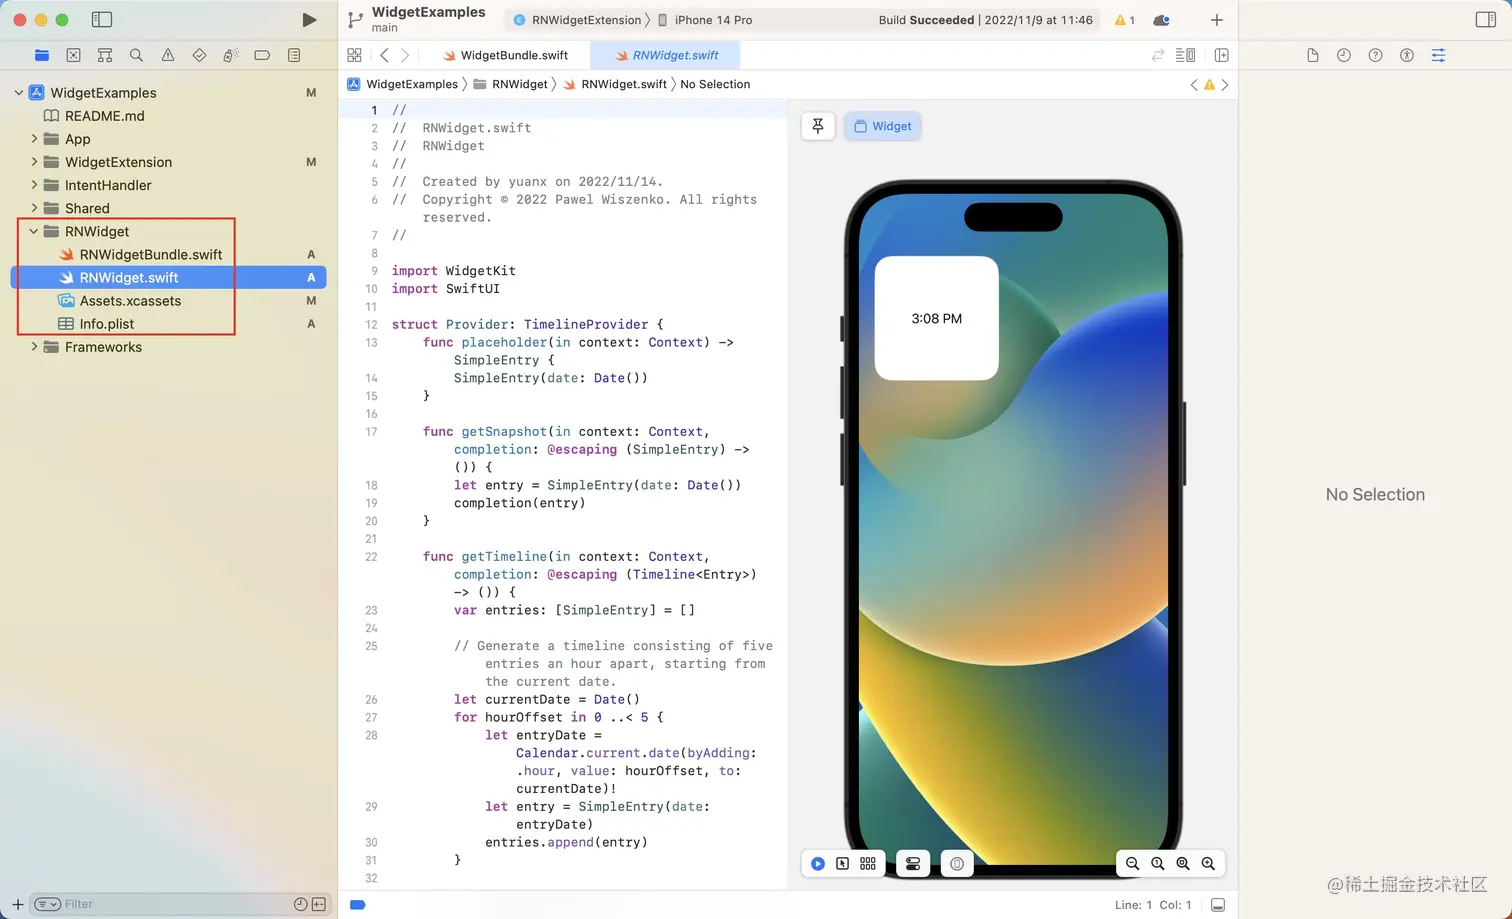Toggle the variants icon below the preview
The height and width of the screenshot is (919, 1512).
coord(868,863)
